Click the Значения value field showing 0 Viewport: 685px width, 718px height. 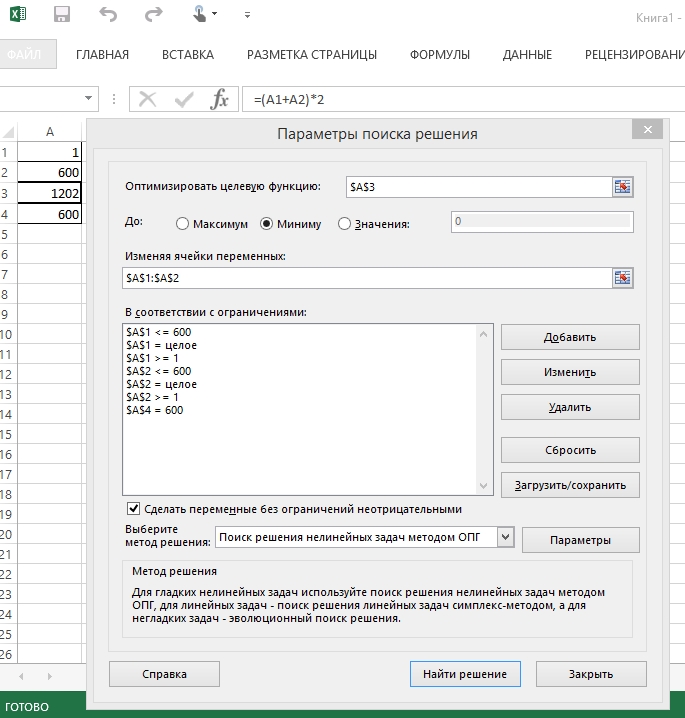(542, 222)
